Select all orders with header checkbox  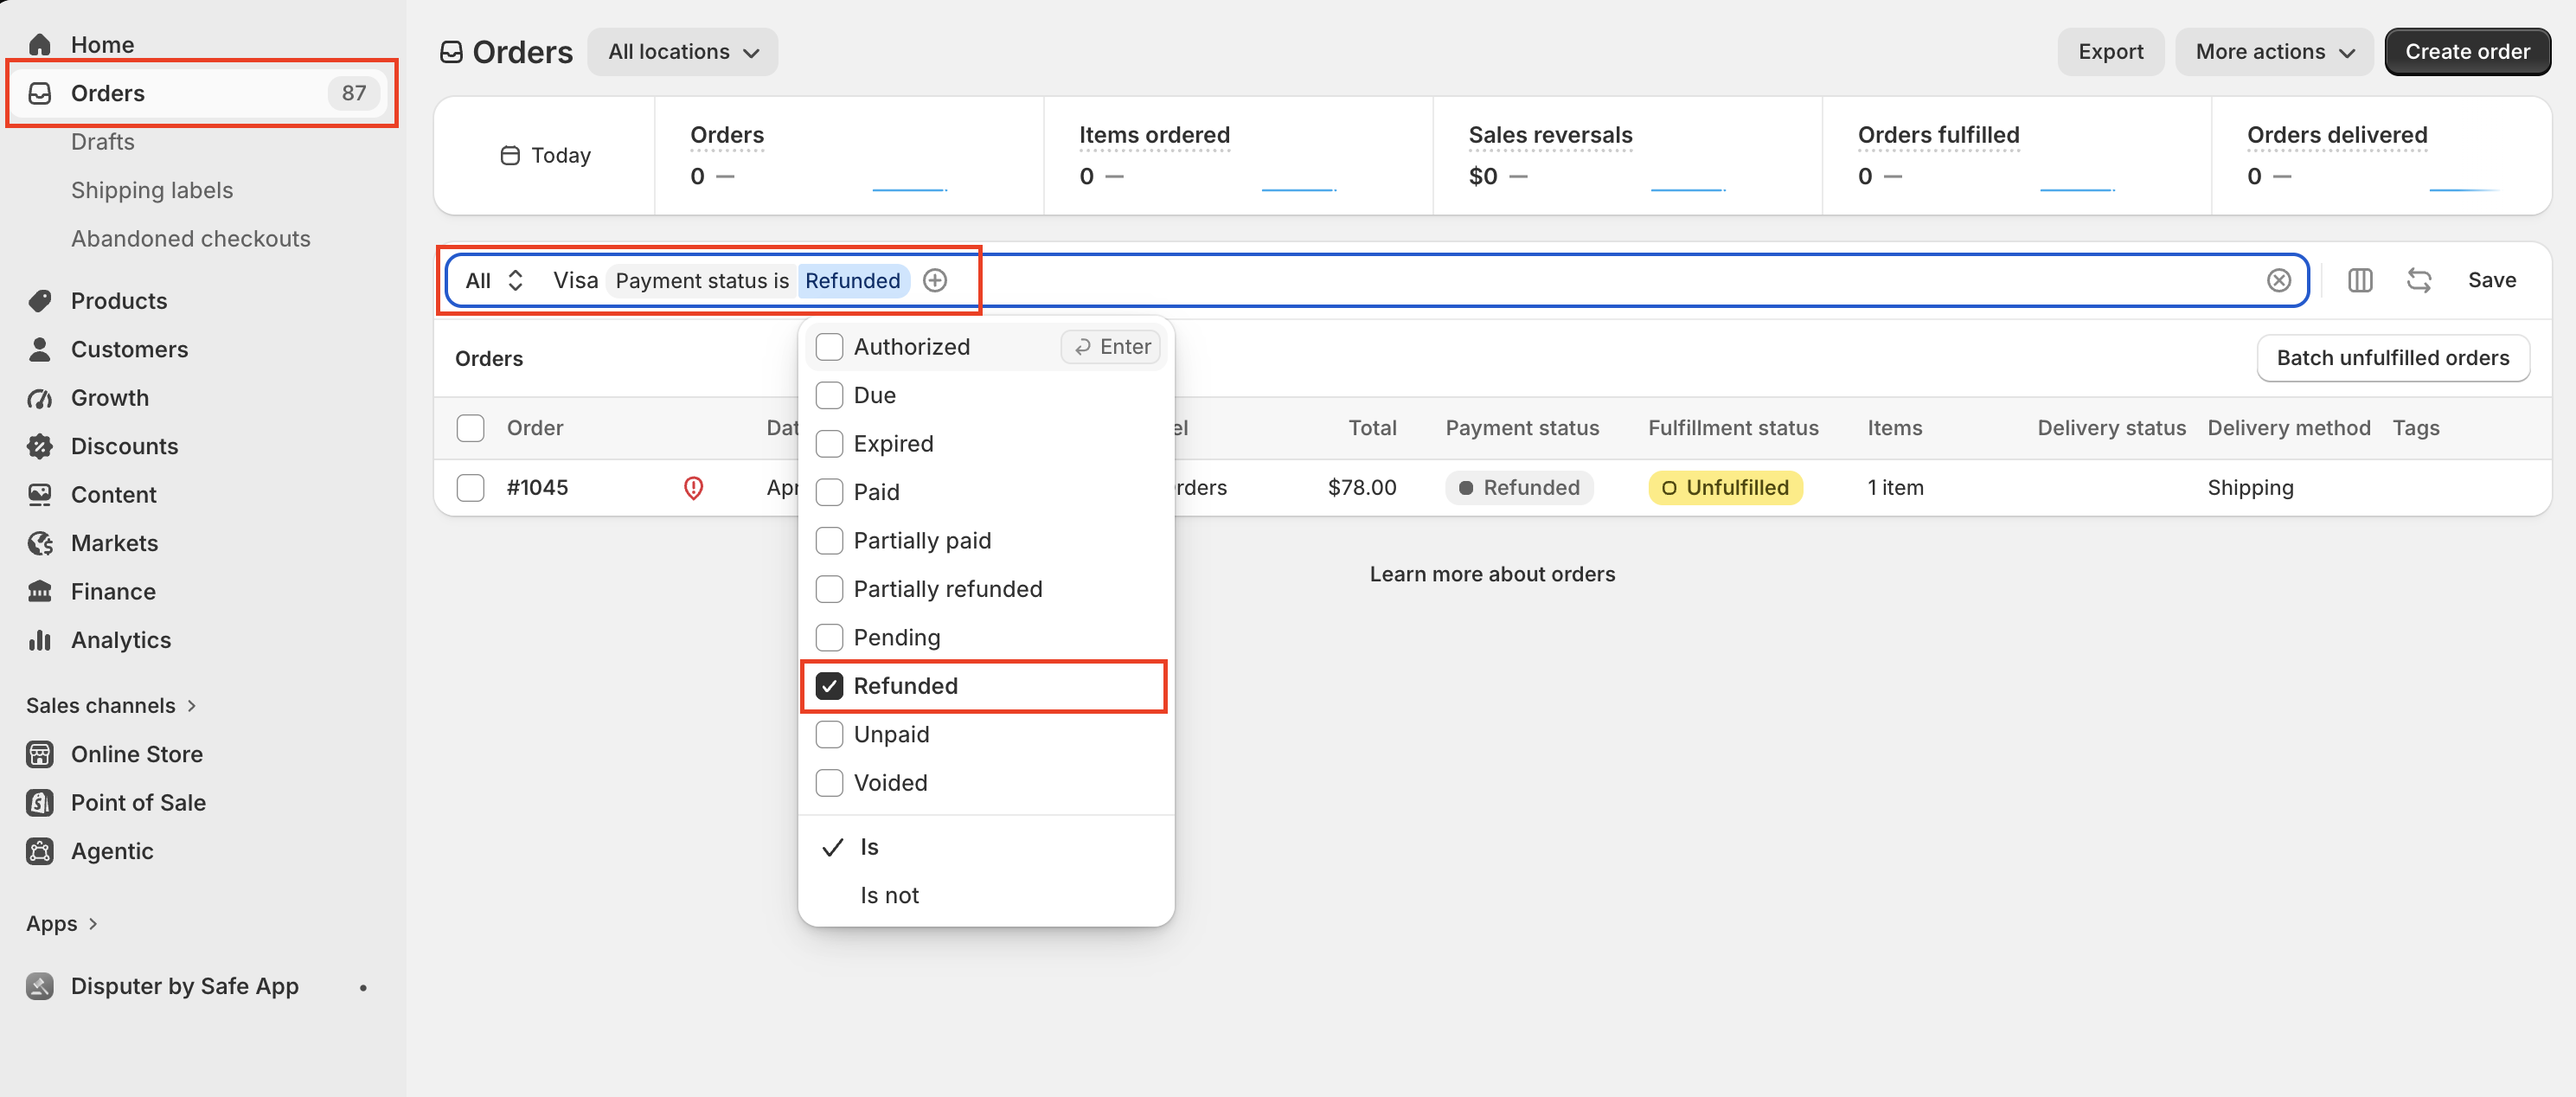pos(470,428)
